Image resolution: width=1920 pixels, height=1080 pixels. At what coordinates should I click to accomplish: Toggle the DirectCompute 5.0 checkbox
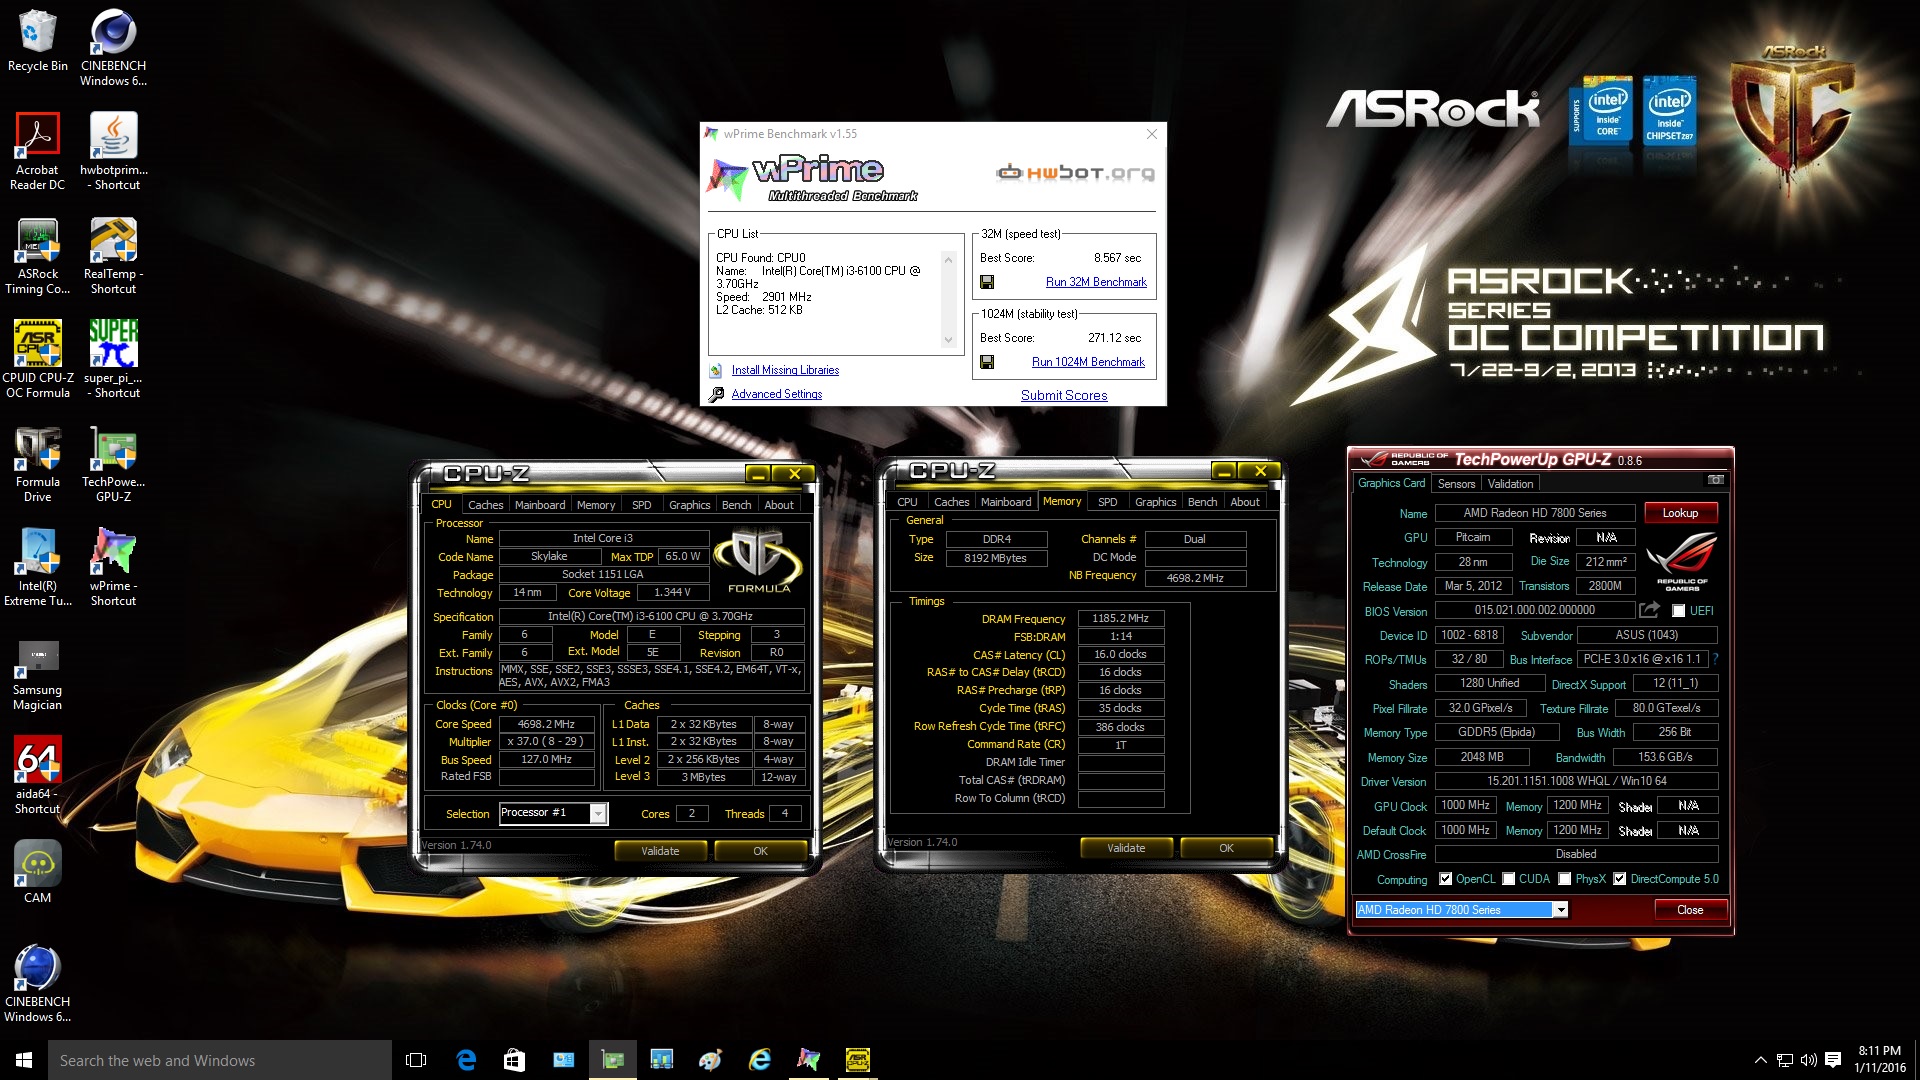[x=1619, y=879]
